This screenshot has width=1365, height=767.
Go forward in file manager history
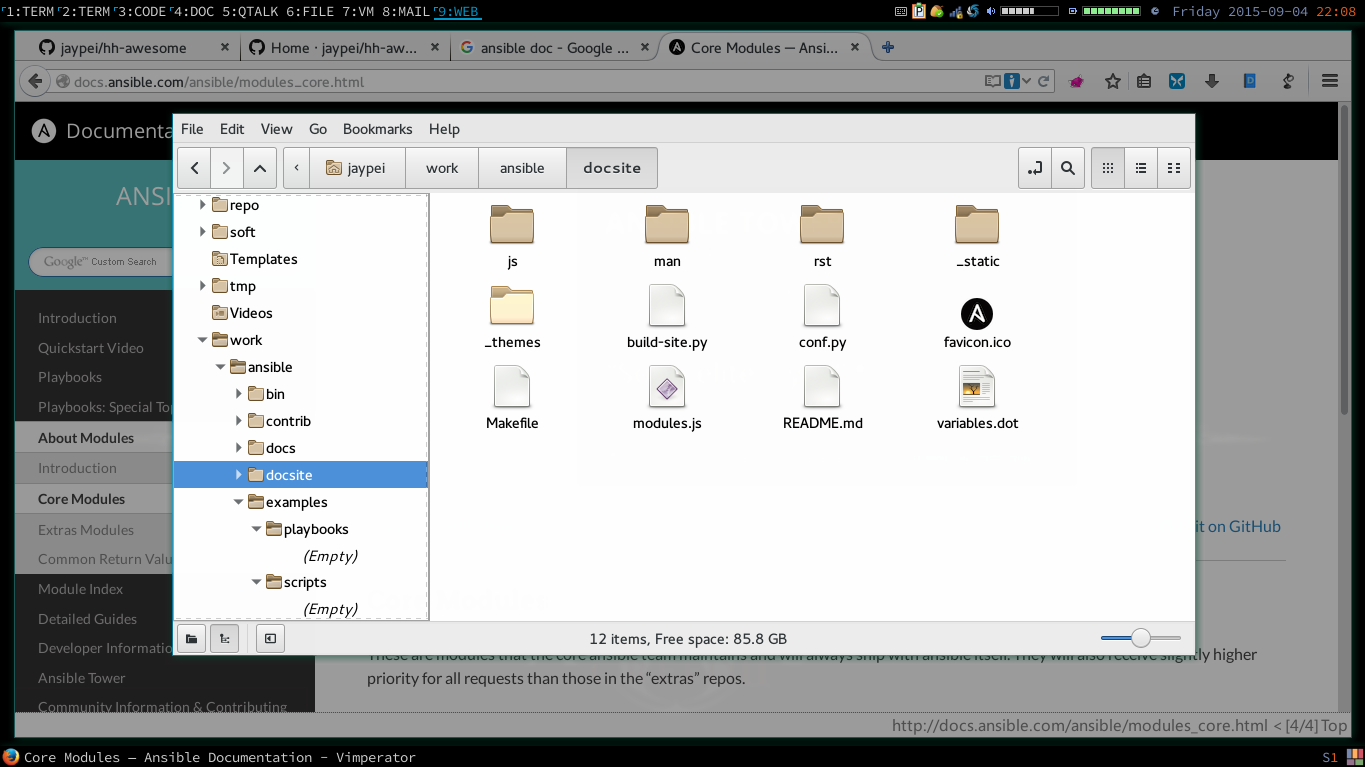click(x=227, y=168)
